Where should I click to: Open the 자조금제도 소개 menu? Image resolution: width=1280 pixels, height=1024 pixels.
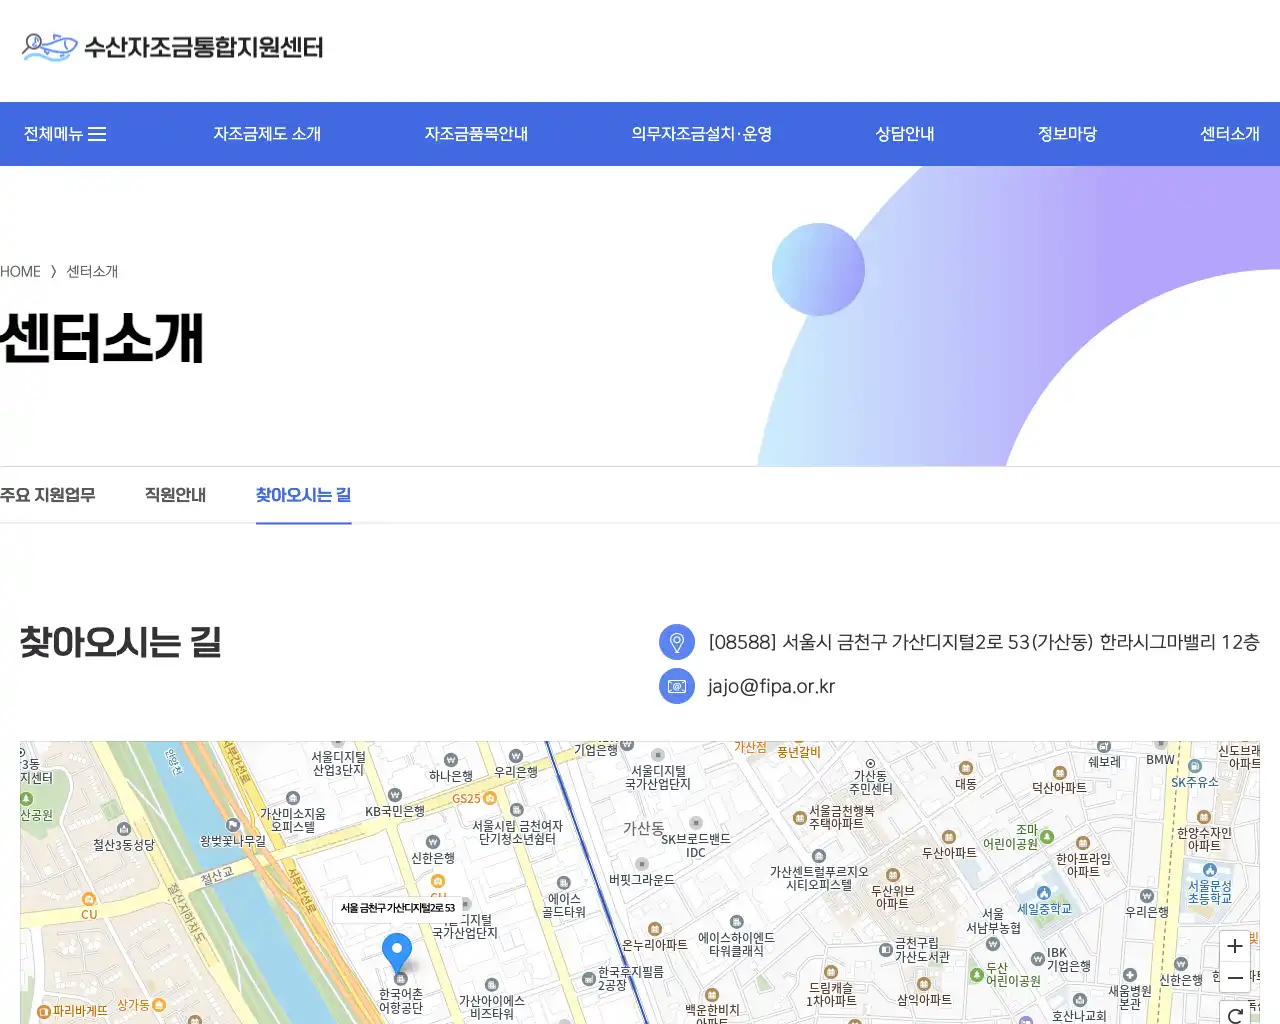click(267, 133)
